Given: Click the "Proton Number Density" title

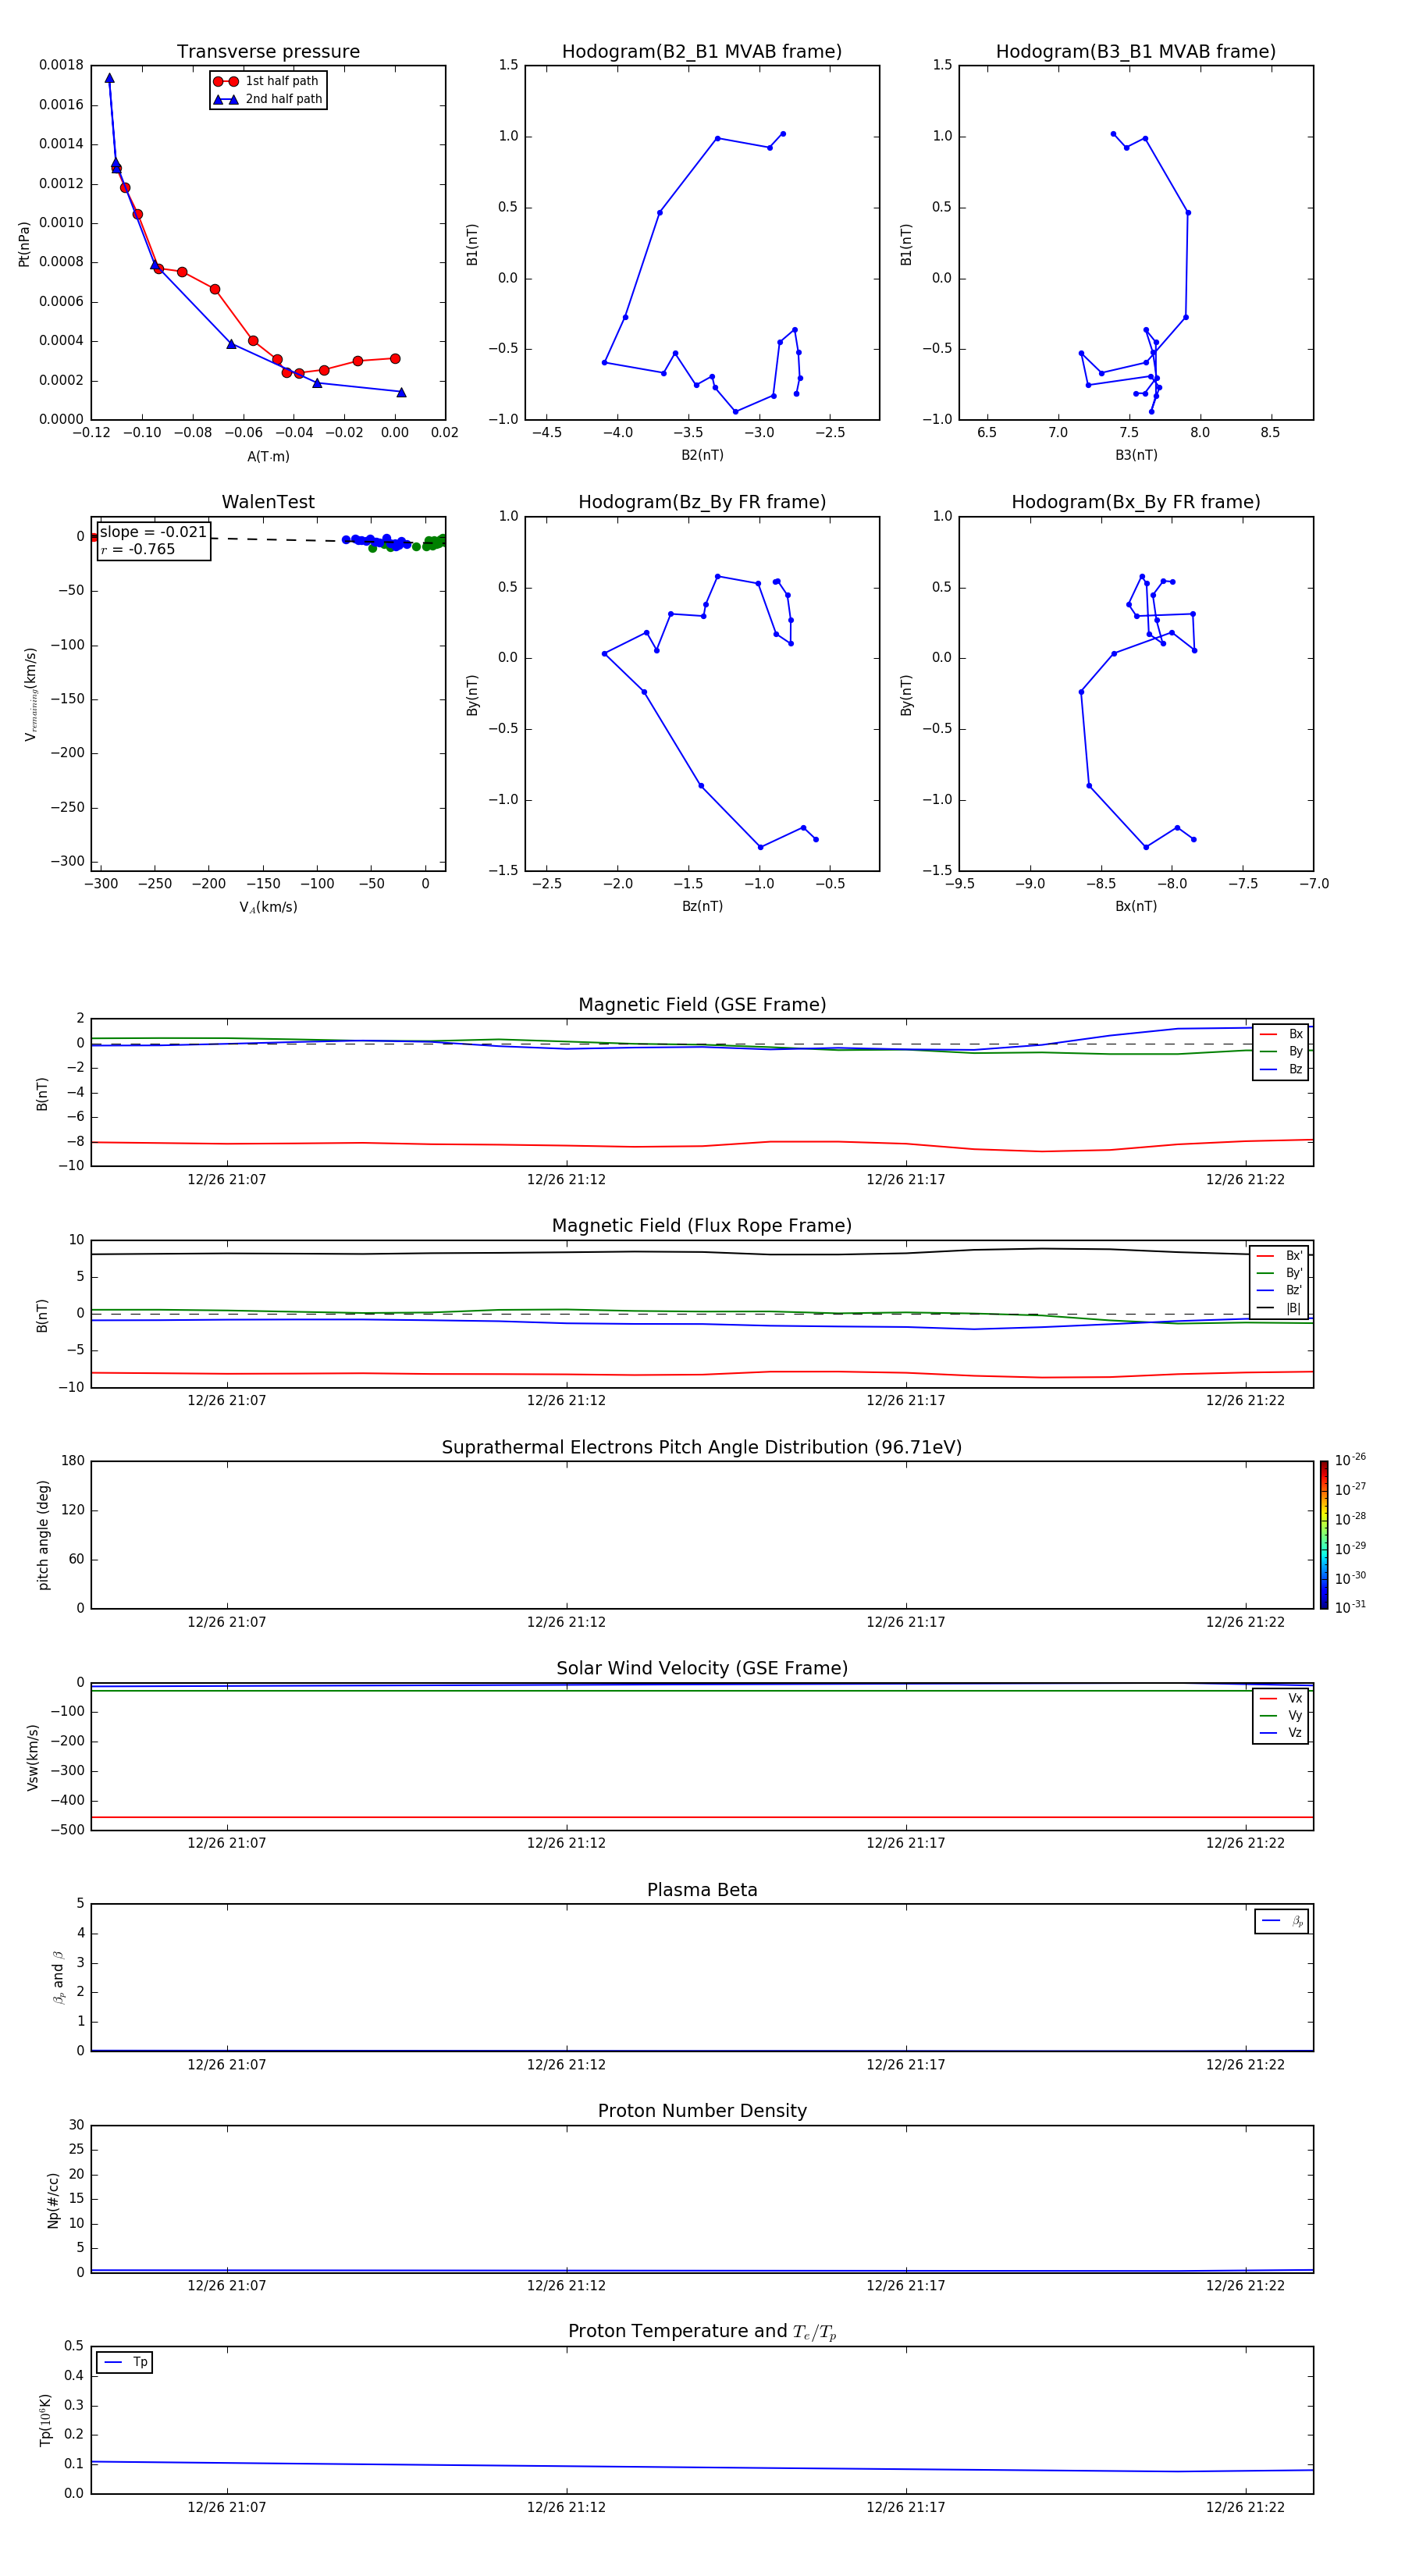Looking at the screenshot, I should [702, 2111].
